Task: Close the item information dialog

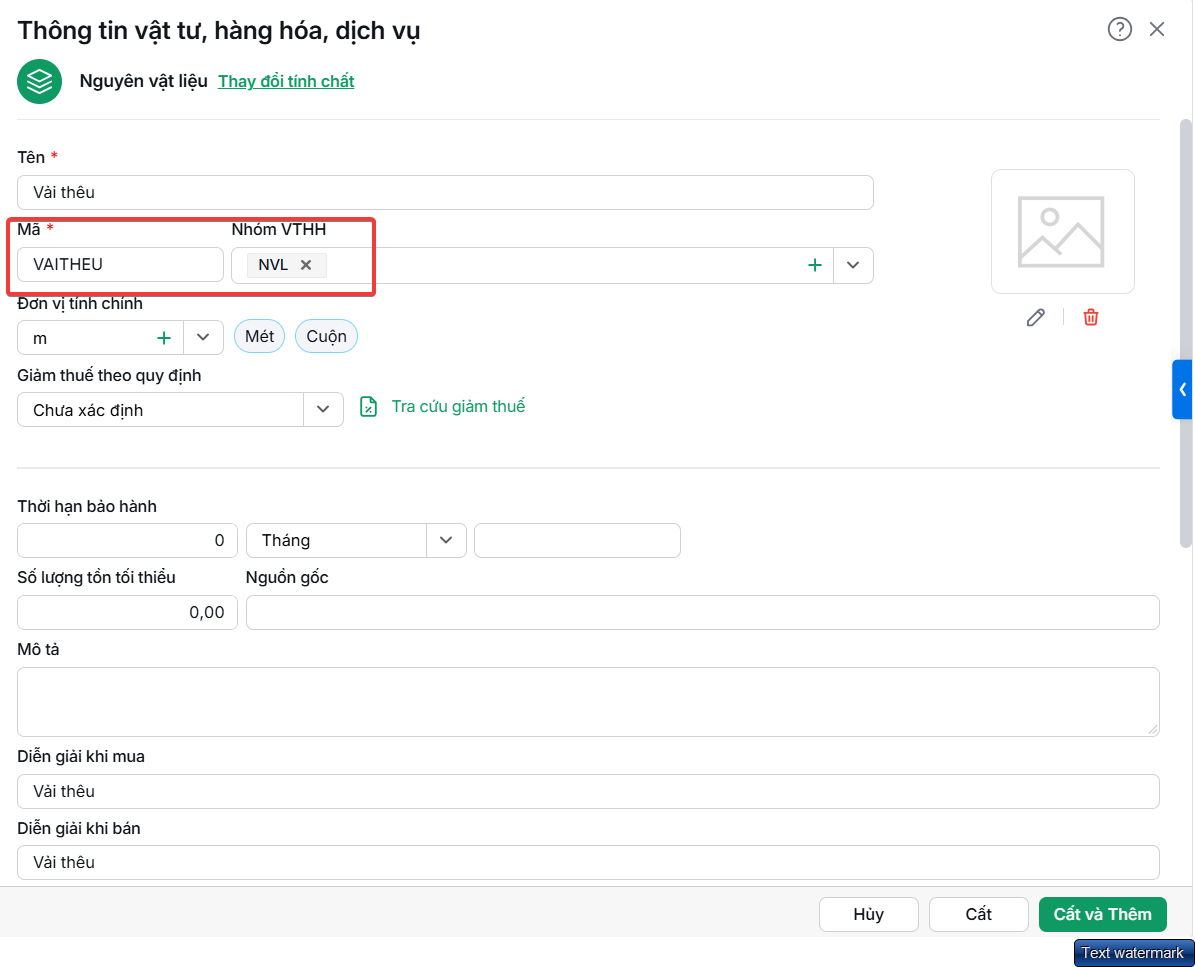Action: (x=1157, y=30)
